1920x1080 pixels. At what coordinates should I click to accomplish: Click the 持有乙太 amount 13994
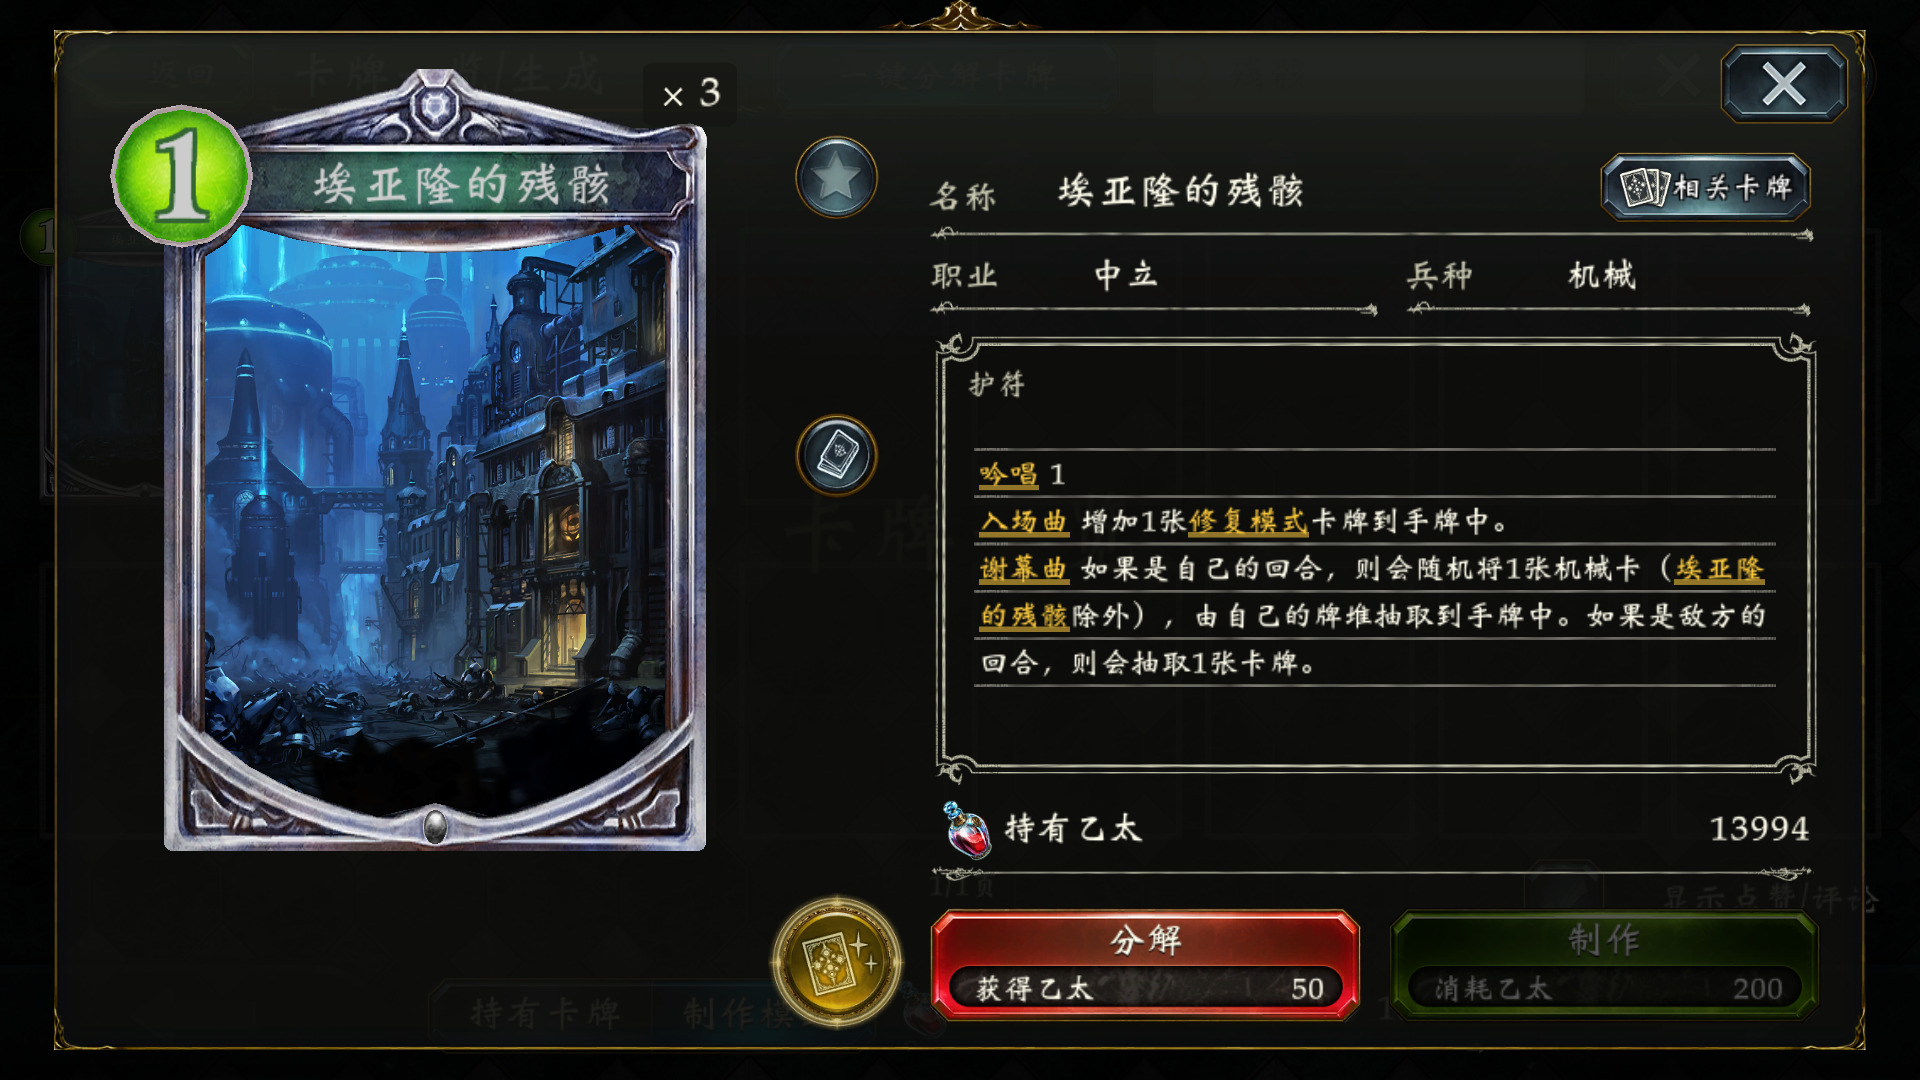(x=1759, y=829)
